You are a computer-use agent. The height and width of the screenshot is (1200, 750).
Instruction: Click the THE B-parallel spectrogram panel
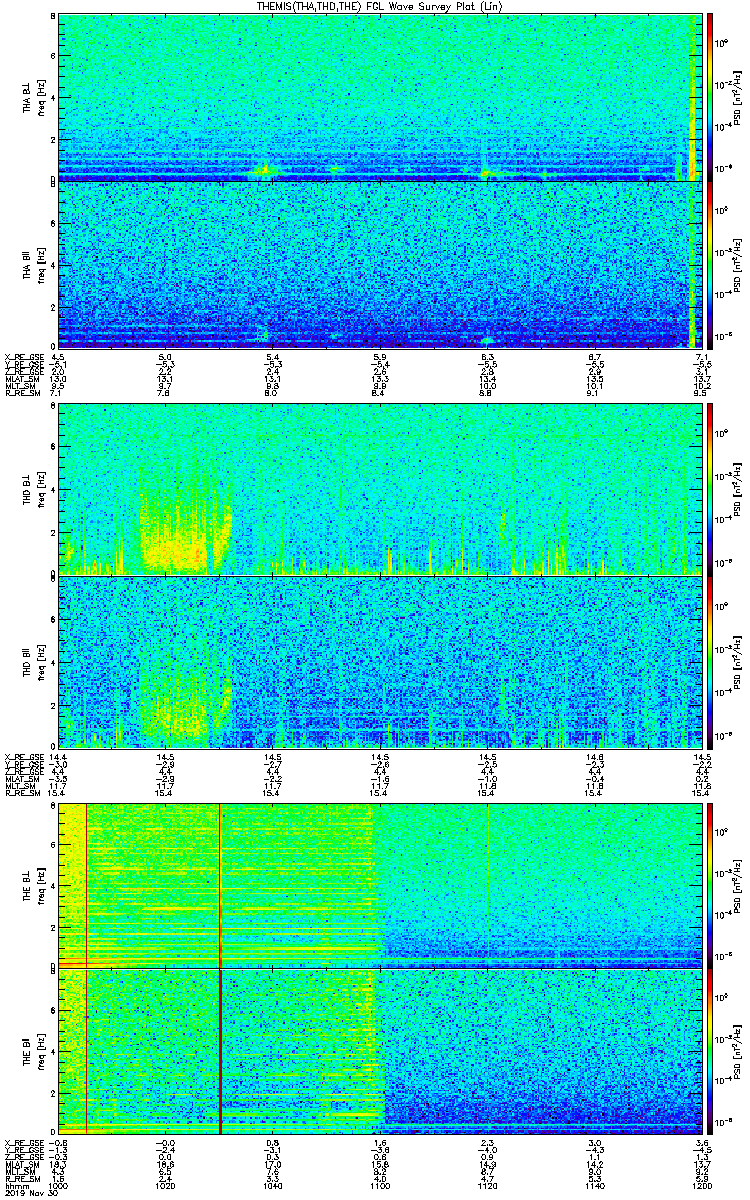378,1051
